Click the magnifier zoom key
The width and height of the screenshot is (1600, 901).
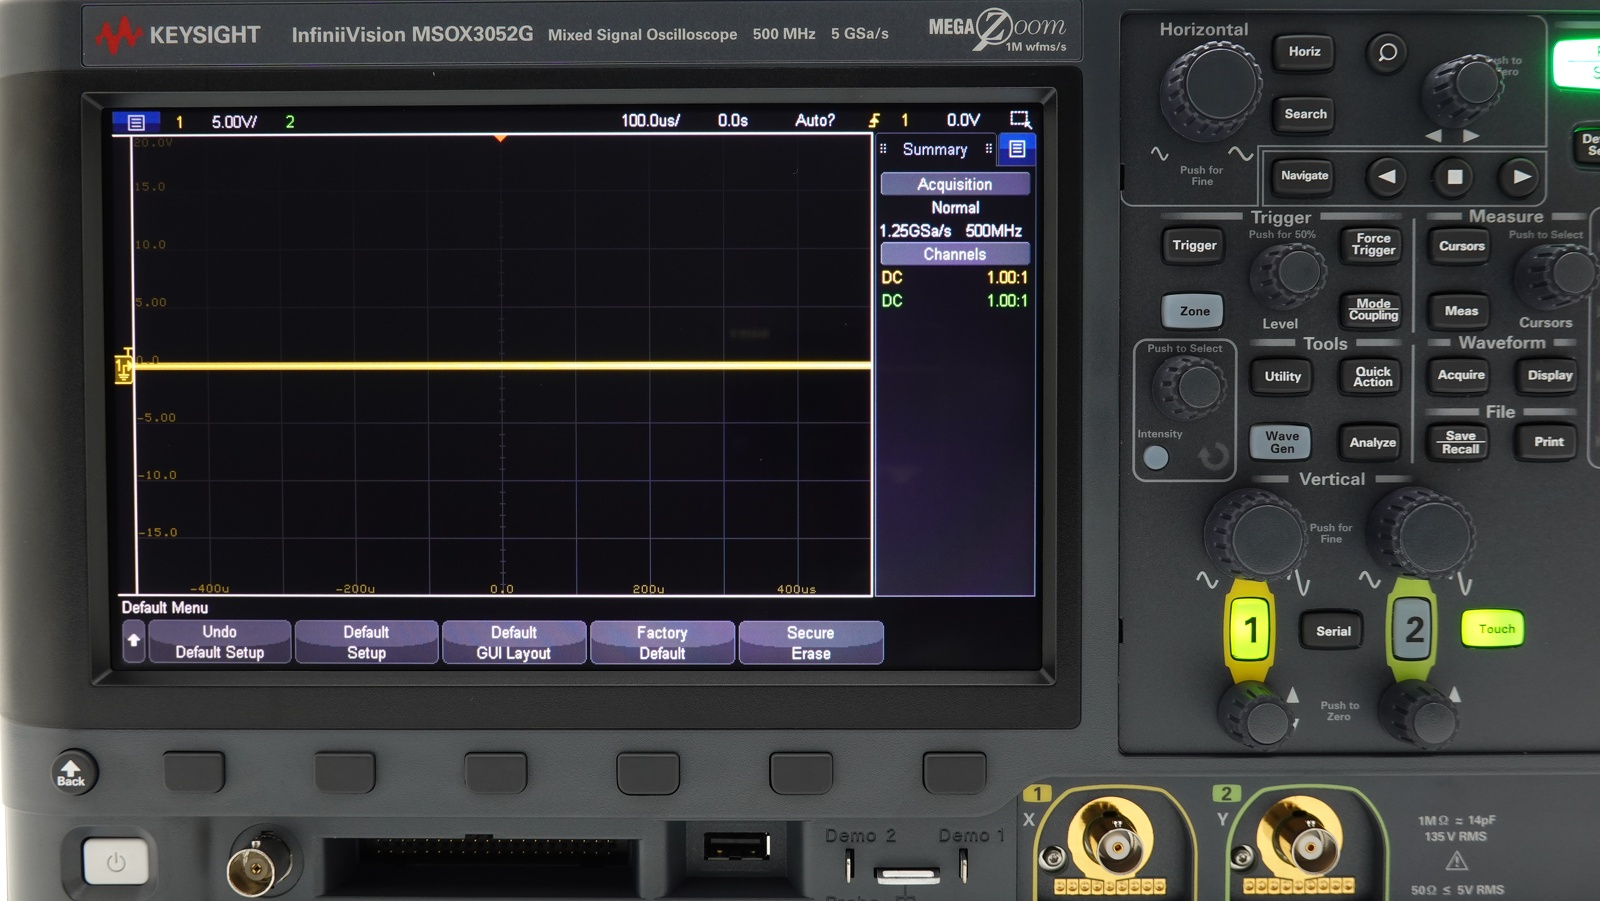coord(1387,52)
